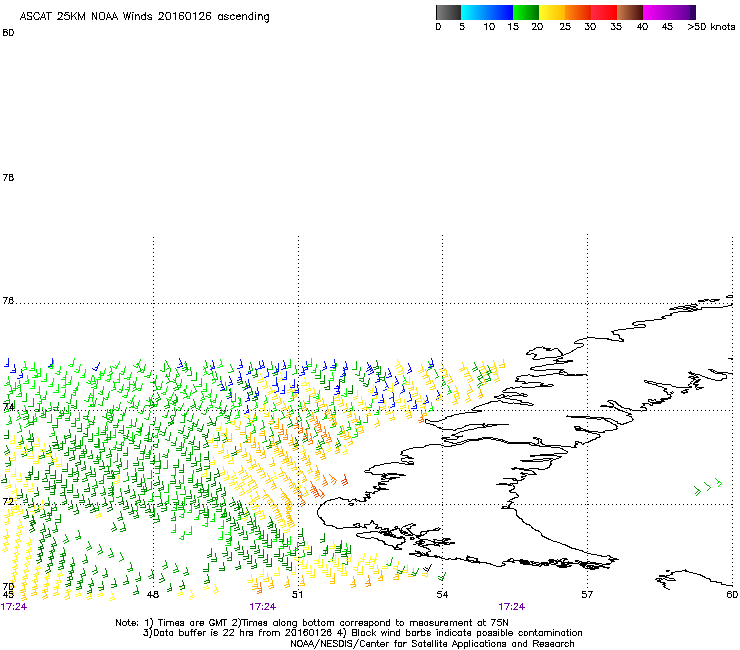Click the purple 17:24 time beneath longitude 45

[14, 607]
